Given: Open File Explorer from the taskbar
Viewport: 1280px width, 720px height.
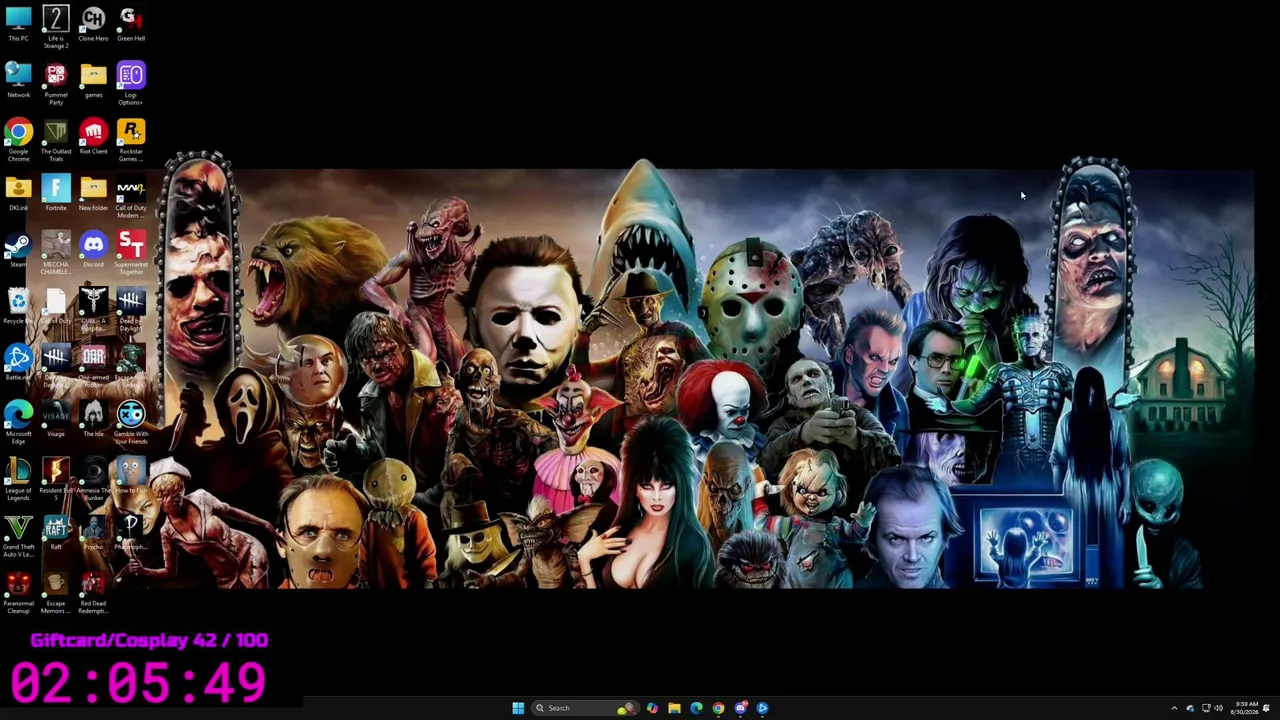Looking at the screenshot, I should click(x=674, y=708).
